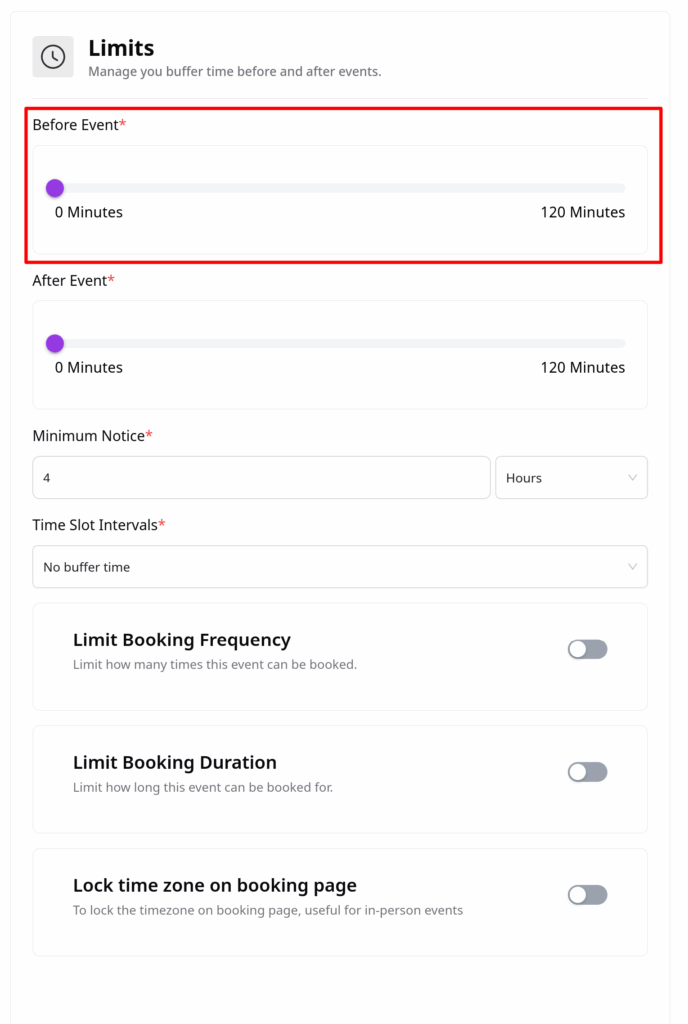The height and width of the screenshot is (1024, 688).
Task: Click the Minimum Notice field label
Action: [x=88, y=436]
